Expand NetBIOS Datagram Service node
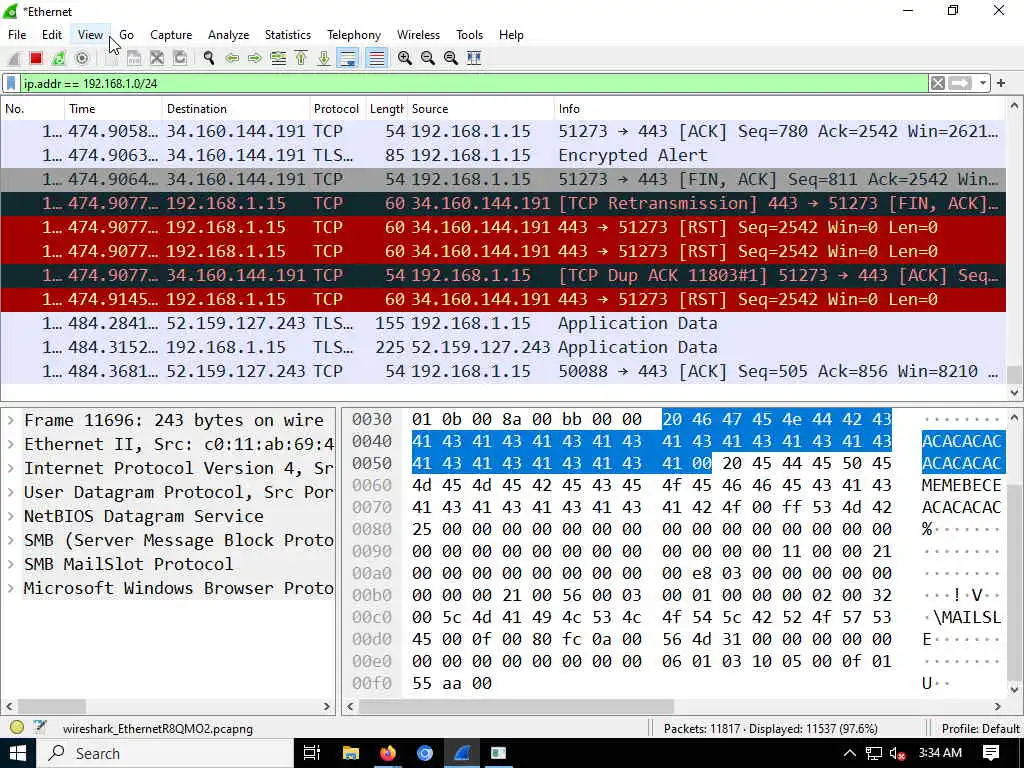Screen dimensions: 1024x768 click(x=11, y=517)
